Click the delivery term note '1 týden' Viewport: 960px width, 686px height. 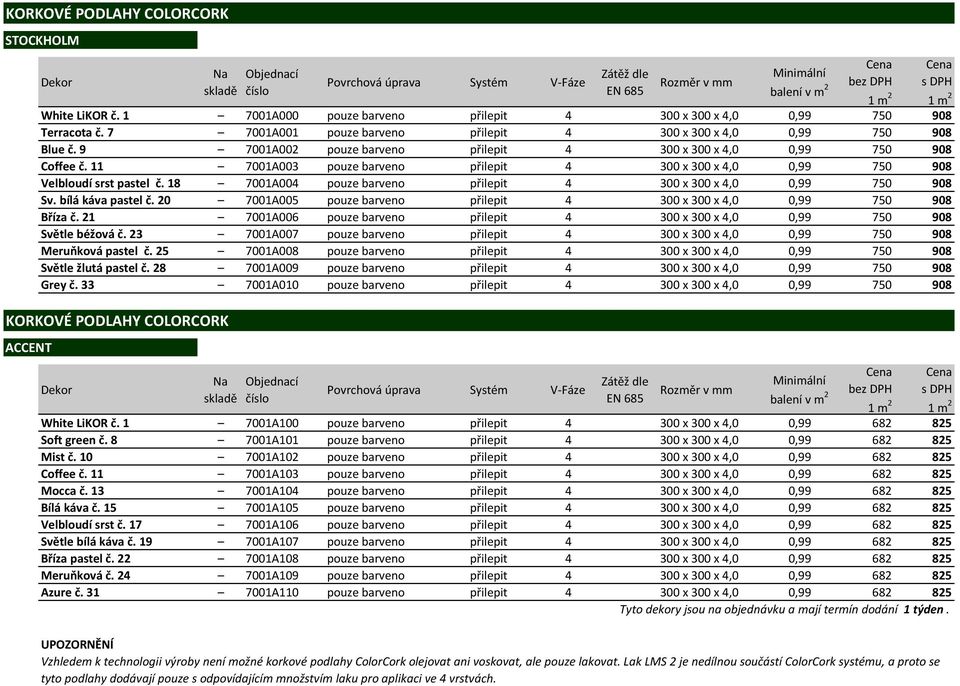(923, 609)
